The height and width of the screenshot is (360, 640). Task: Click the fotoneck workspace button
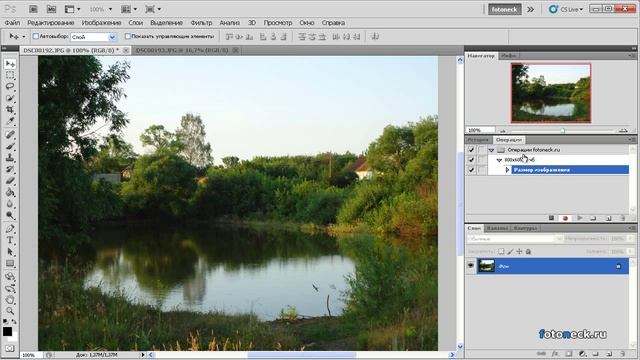click(x=504, y=9)
